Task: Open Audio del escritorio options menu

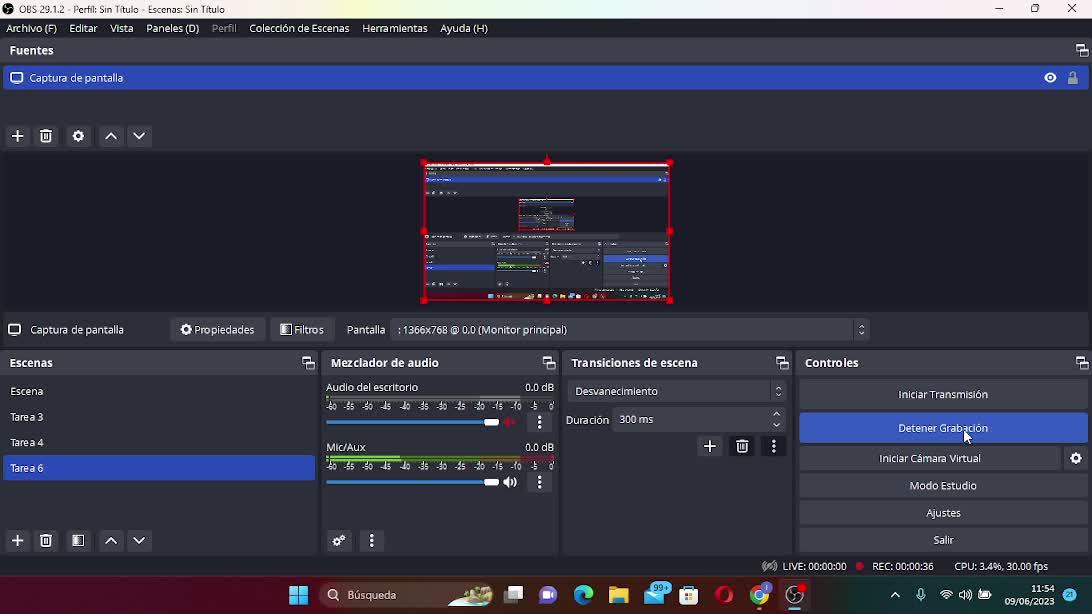Action: coord(540,422)
